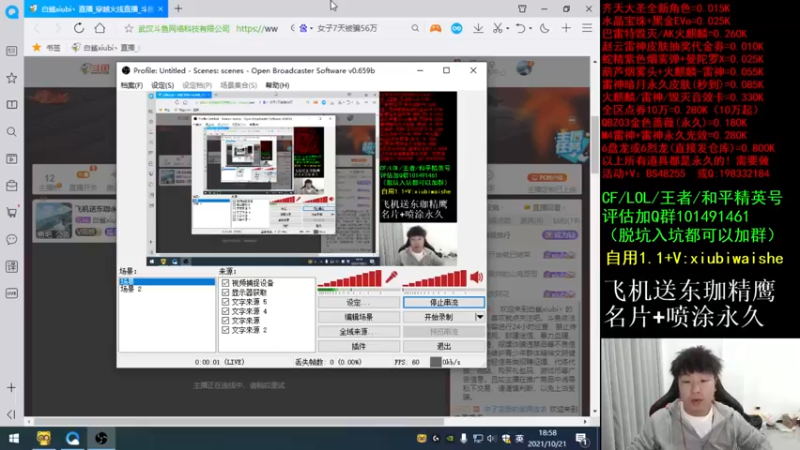Click the OBS icon on the taskbar

(x=101, y=438)
